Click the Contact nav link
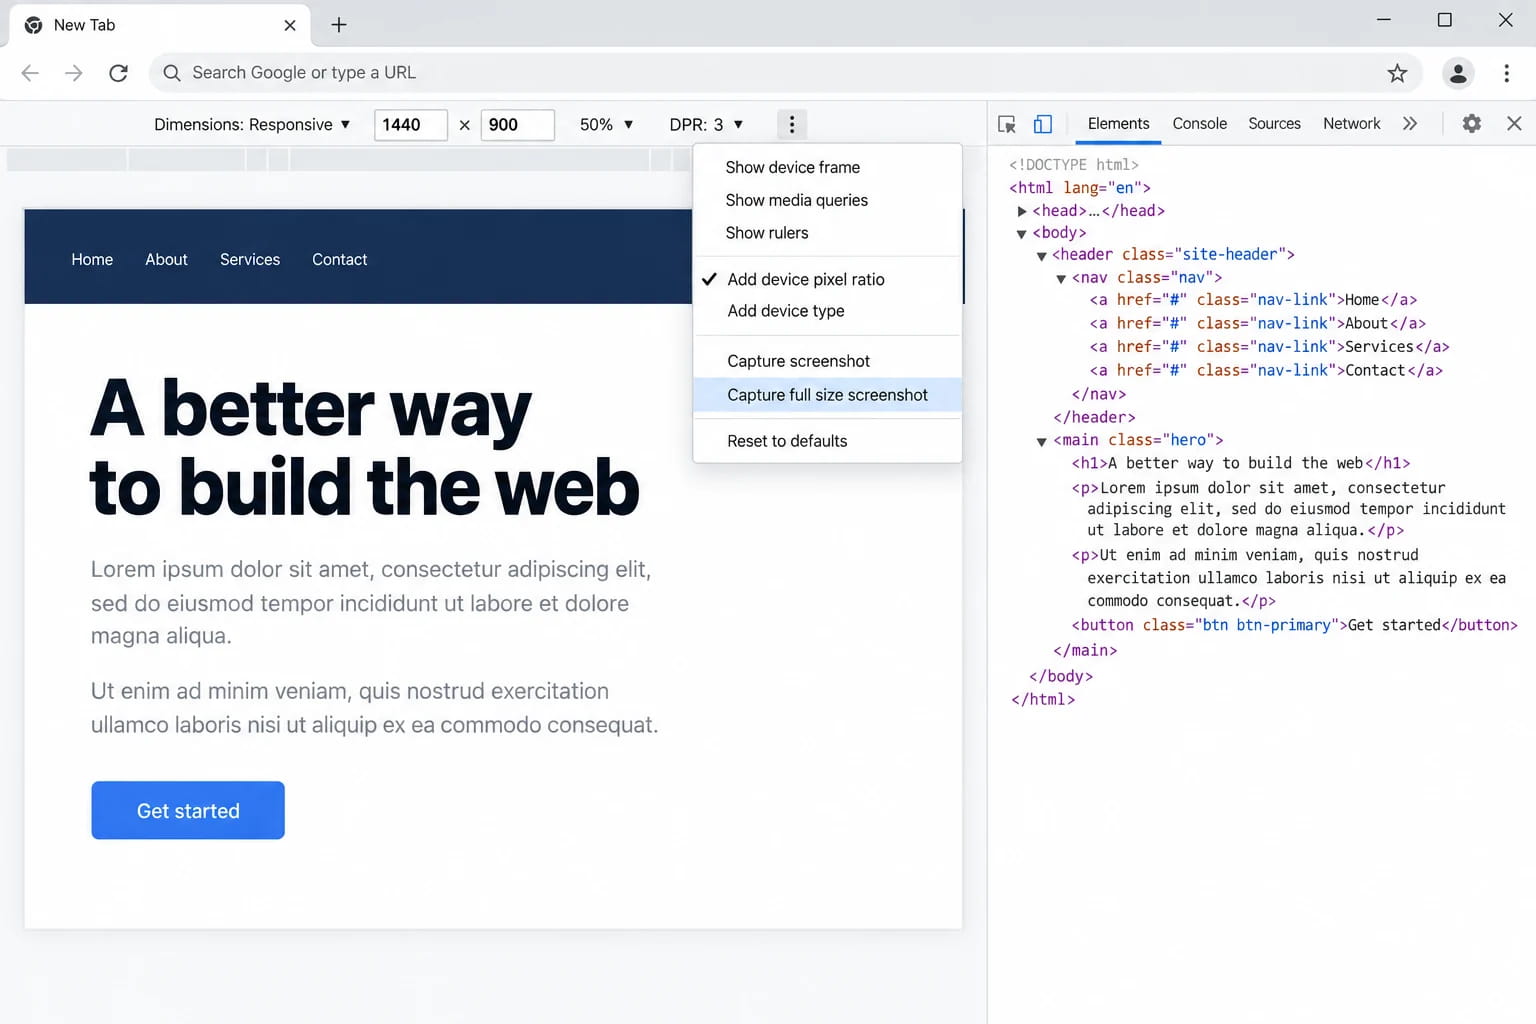 [340, 259]
